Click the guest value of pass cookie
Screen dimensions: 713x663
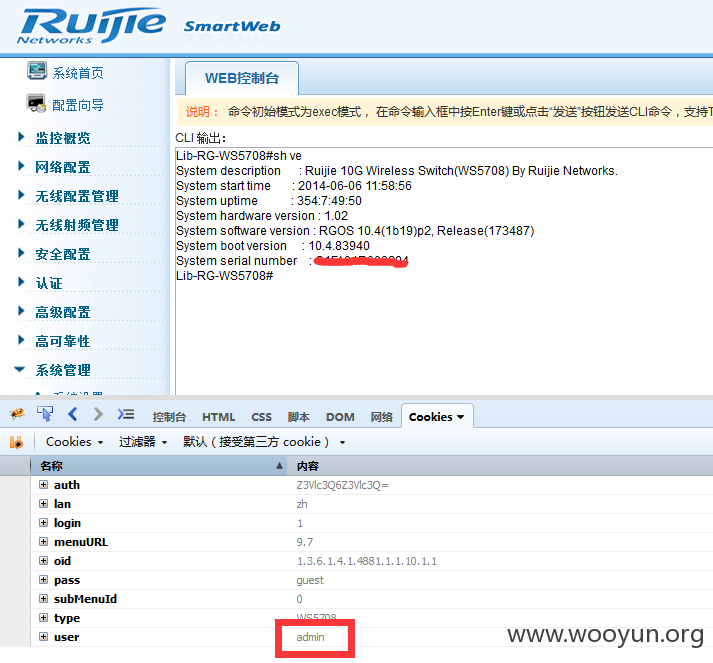coord(310,580)
